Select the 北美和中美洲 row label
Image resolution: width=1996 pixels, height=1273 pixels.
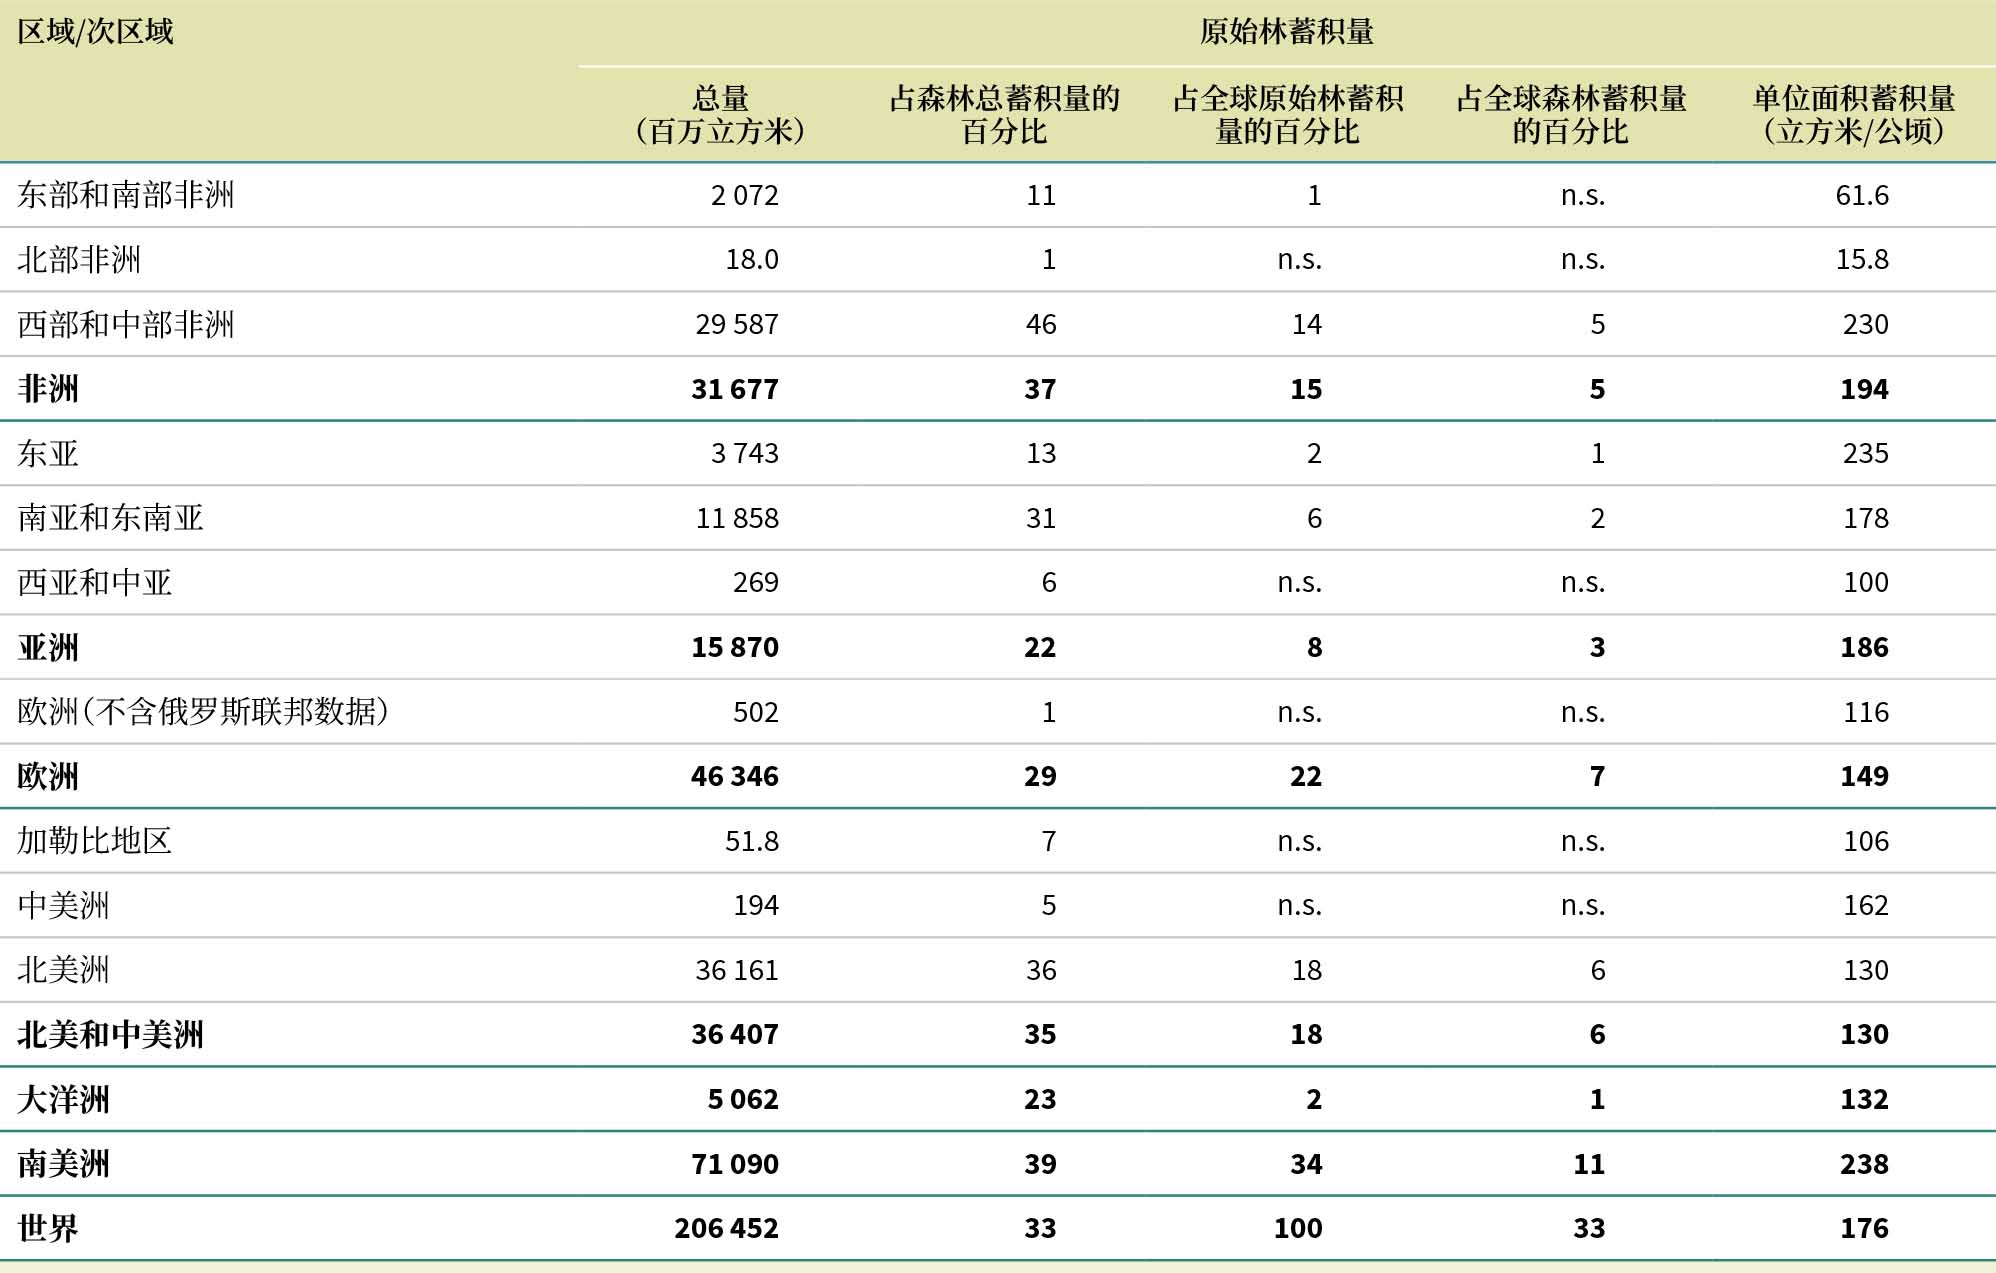[x=110, y=1034]
